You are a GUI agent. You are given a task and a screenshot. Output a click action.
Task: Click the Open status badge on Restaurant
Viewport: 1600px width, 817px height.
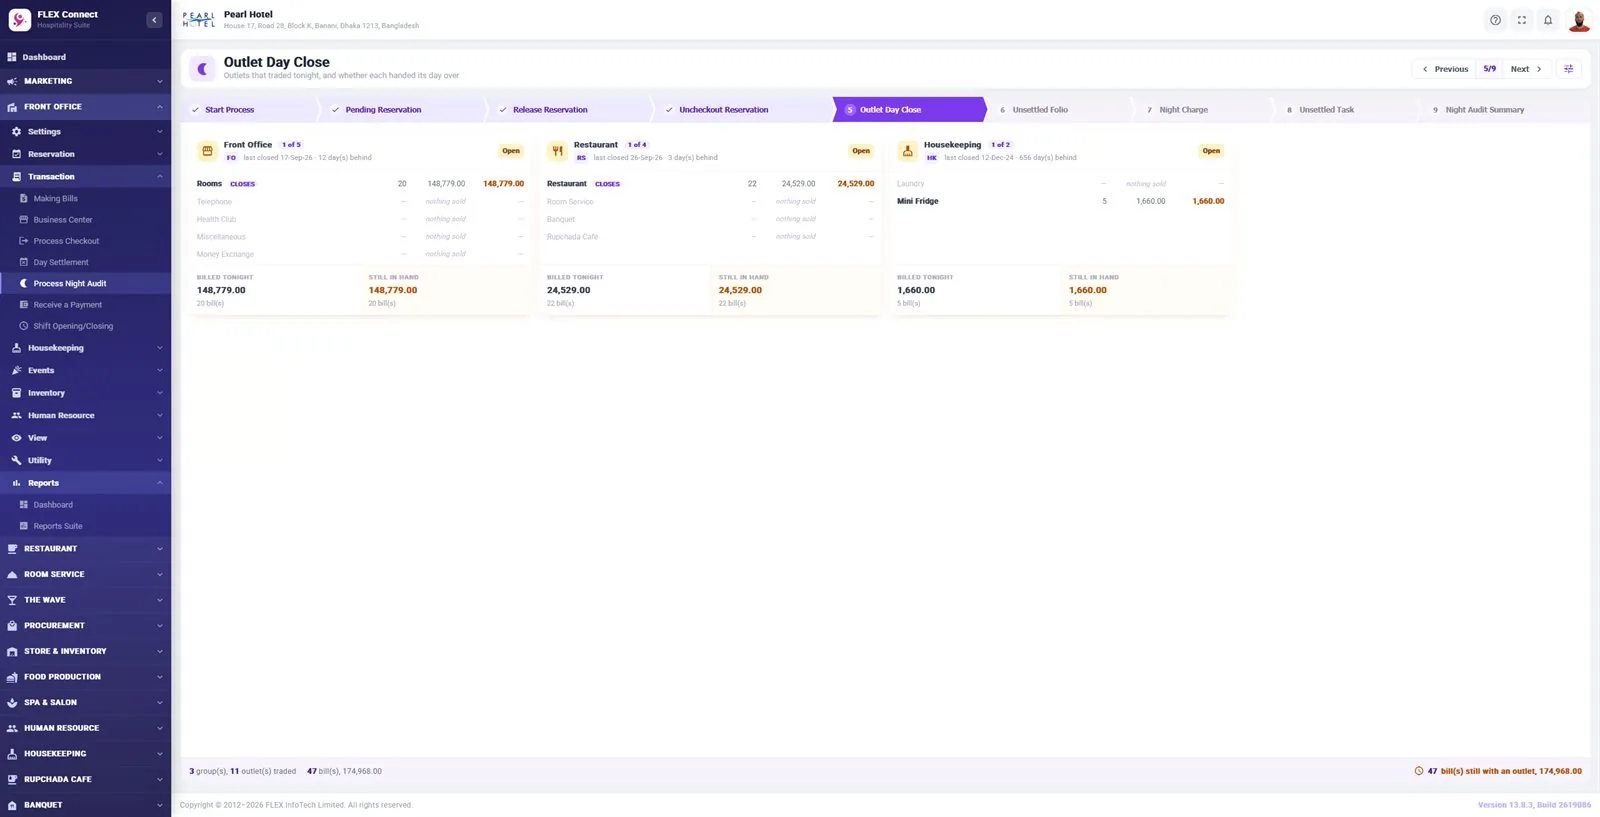coord(861,151)
